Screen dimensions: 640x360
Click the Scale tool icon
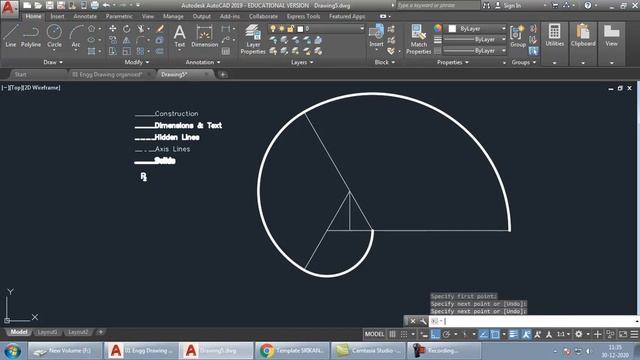(x=127, y=51)
